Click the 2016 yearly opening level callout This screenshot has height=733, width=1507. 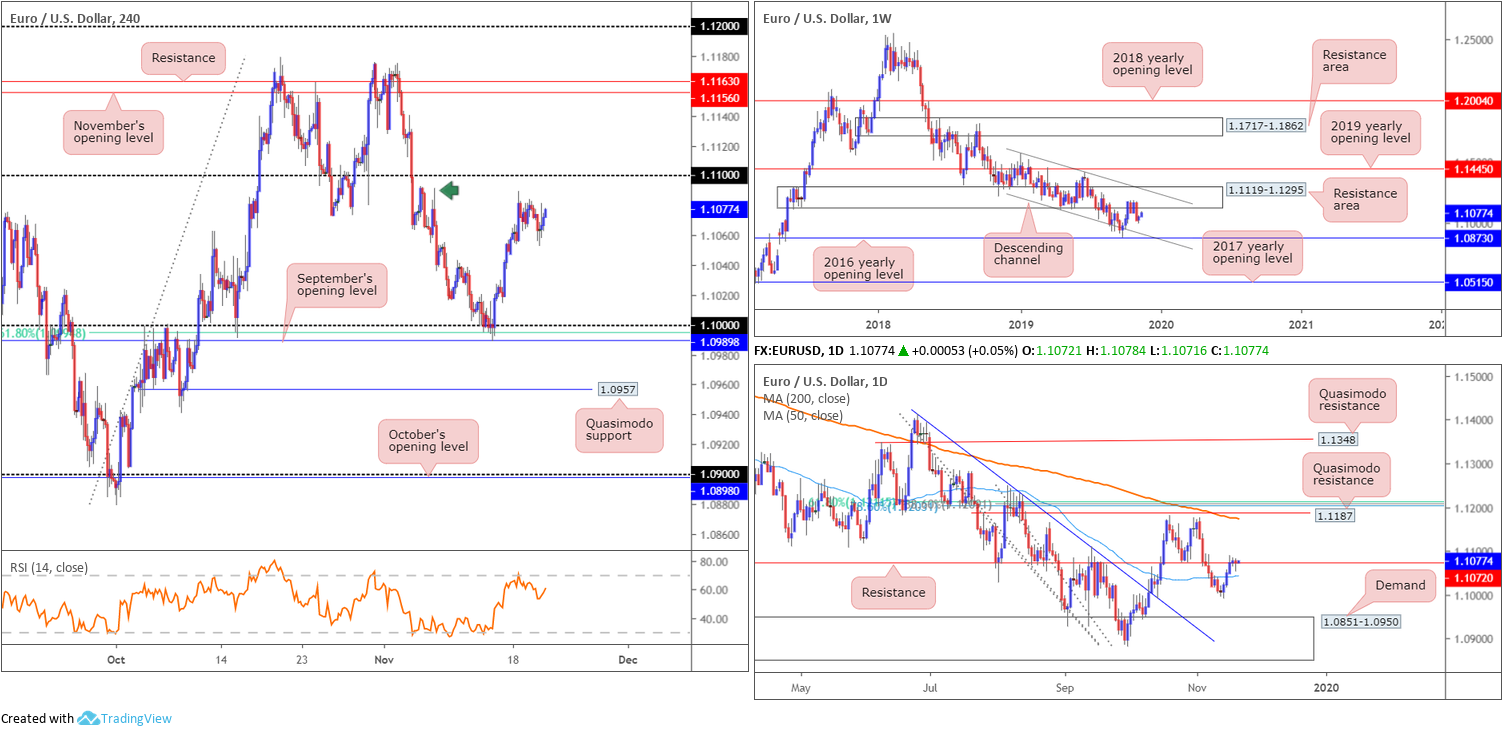(x=865, y=267)
